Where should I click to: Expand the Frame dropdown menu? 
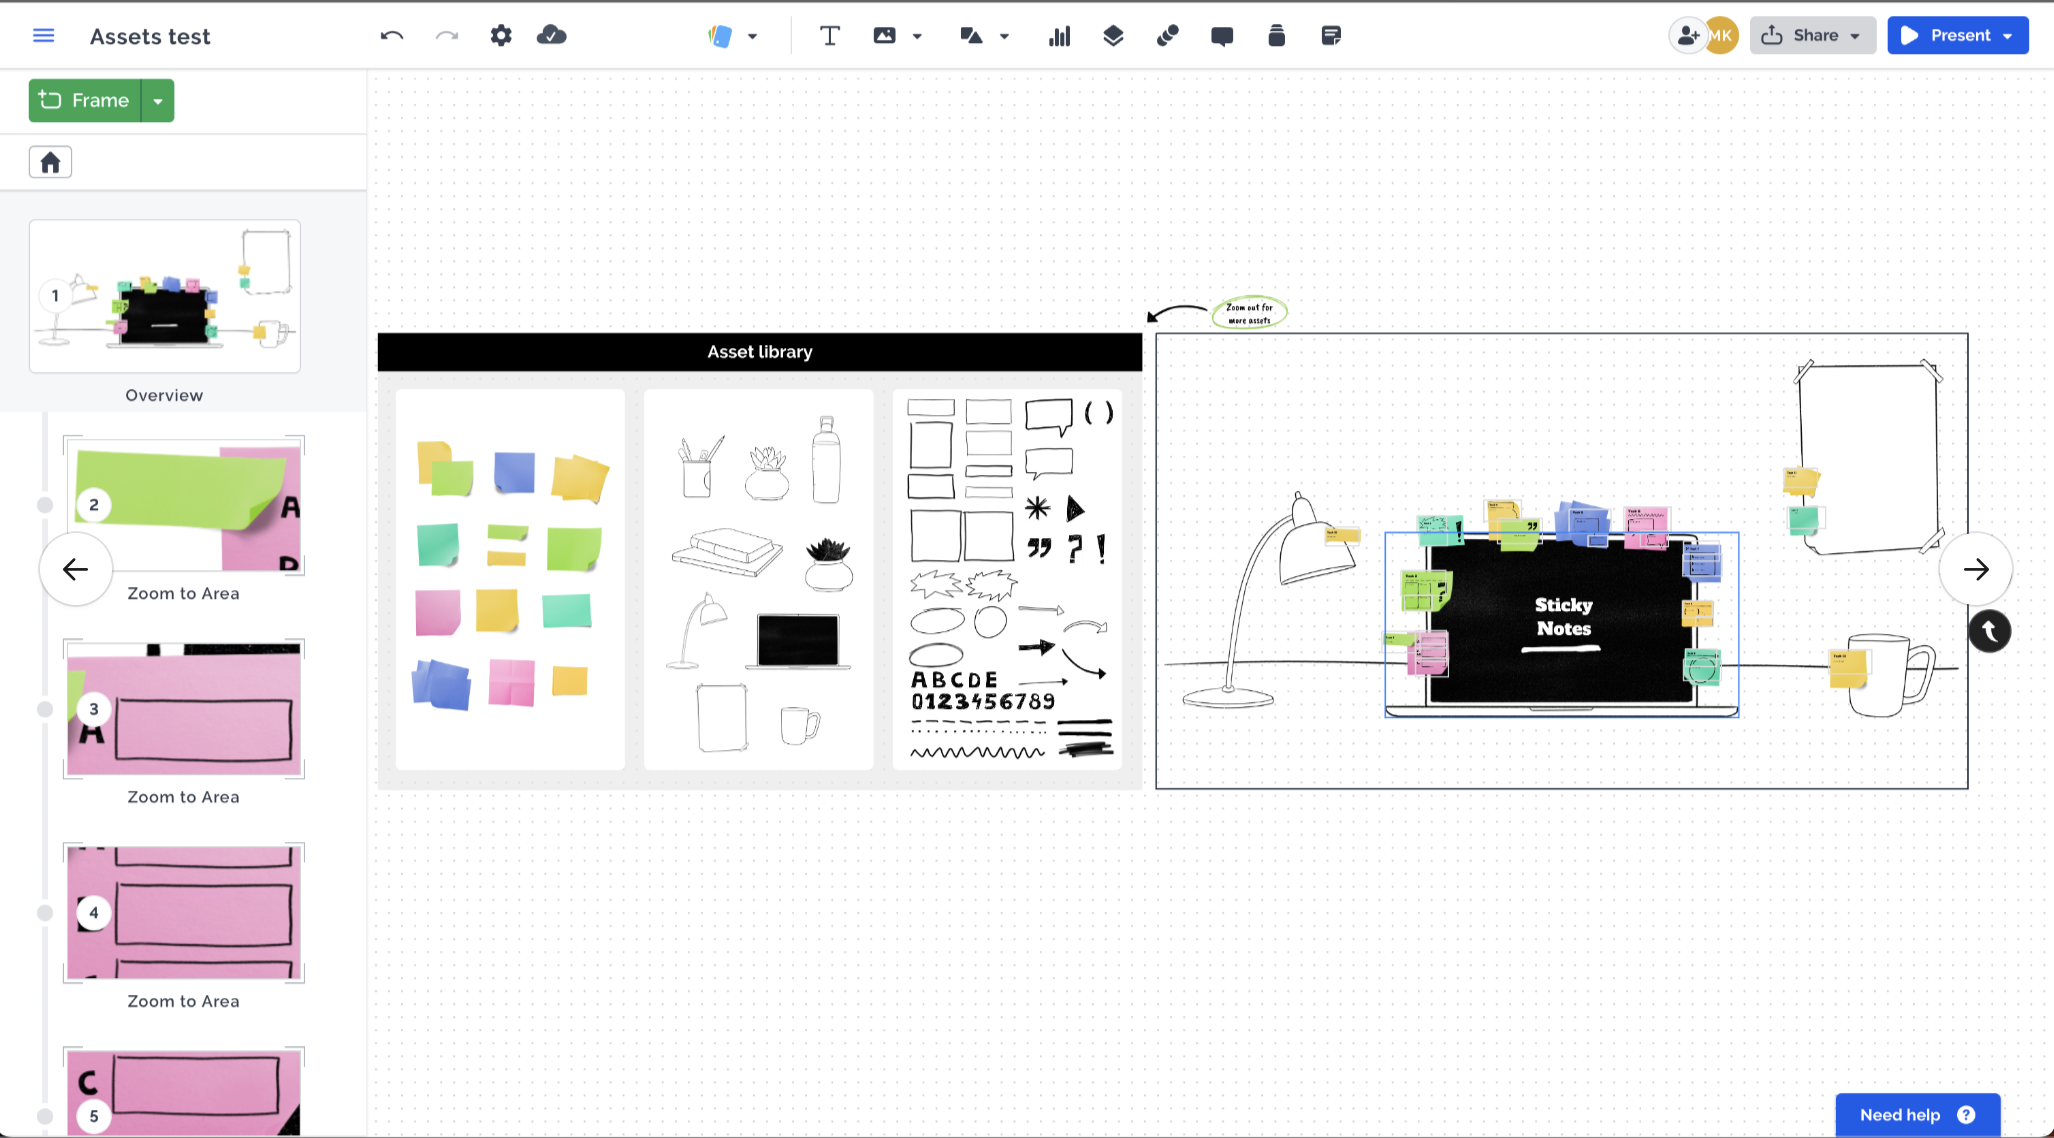point(158,100)
